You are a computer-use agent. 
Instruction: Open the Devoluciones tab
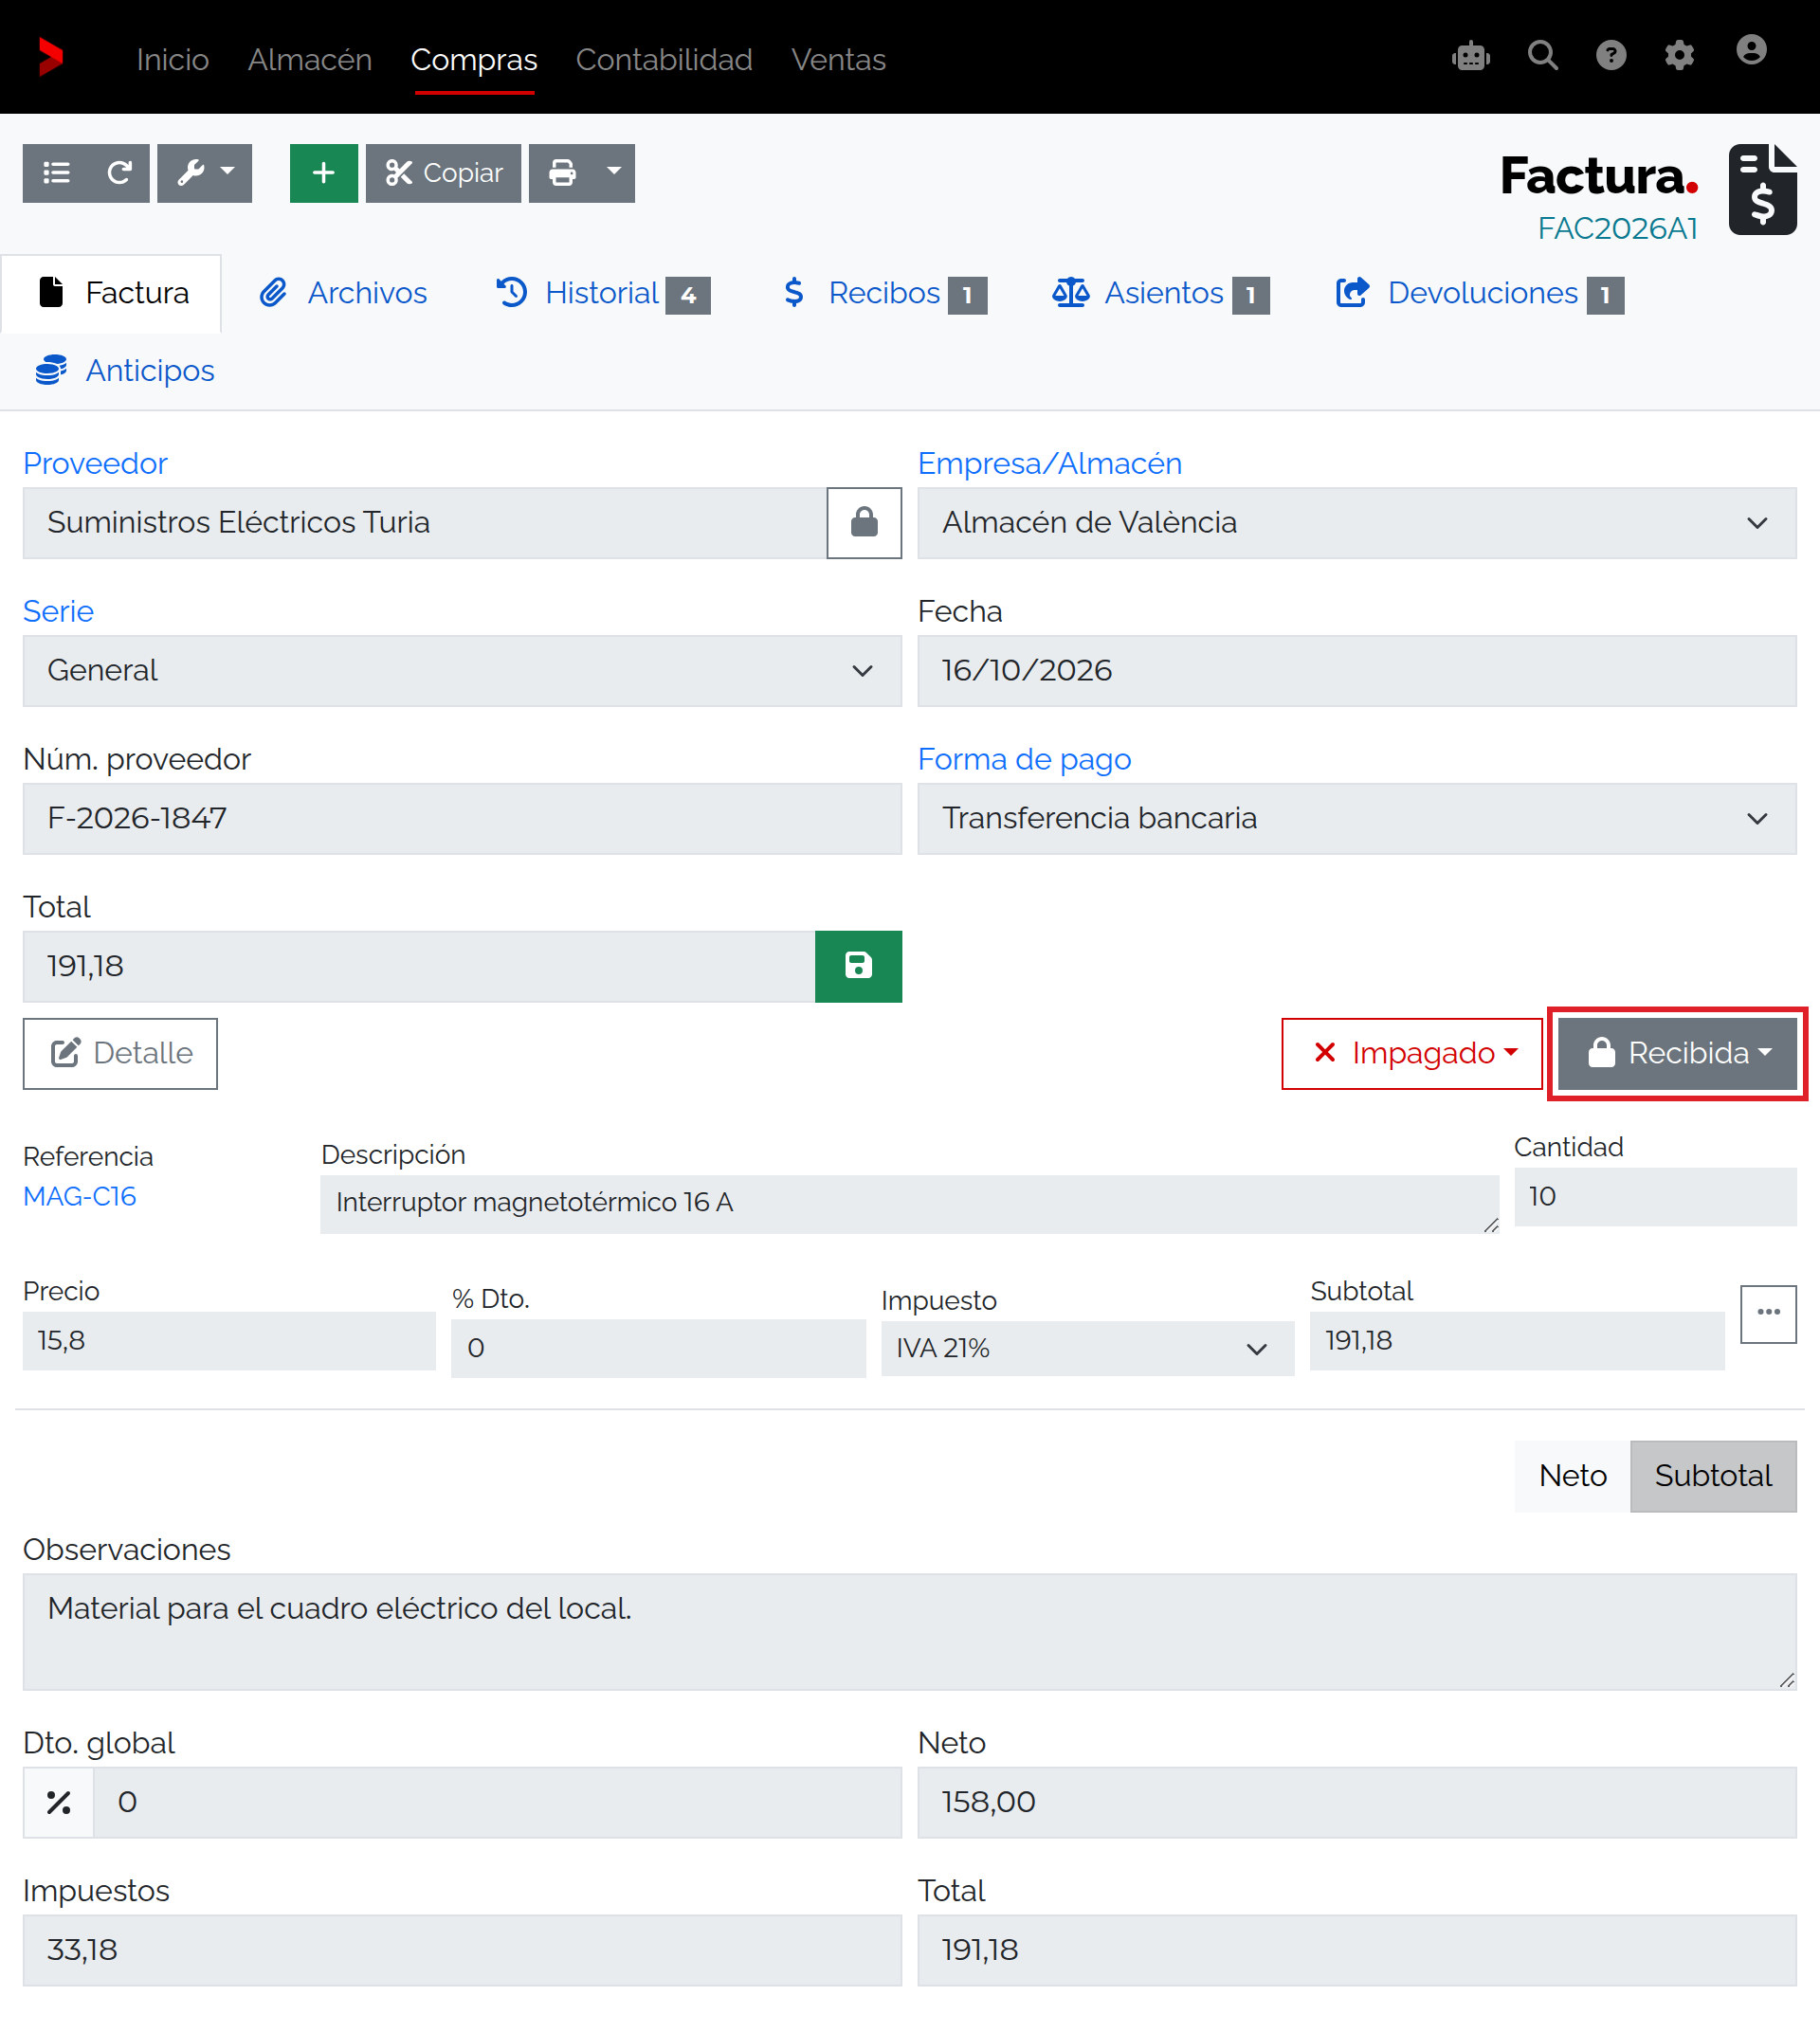[x=1480, y=293]
